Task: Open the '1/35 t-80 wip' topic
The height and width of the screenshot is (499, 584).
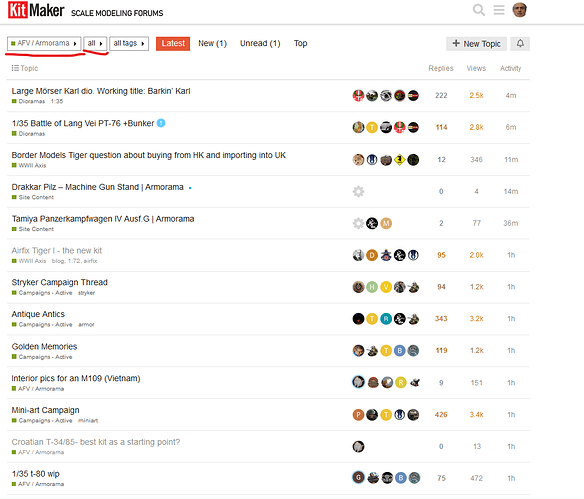Action: (35, 474)
